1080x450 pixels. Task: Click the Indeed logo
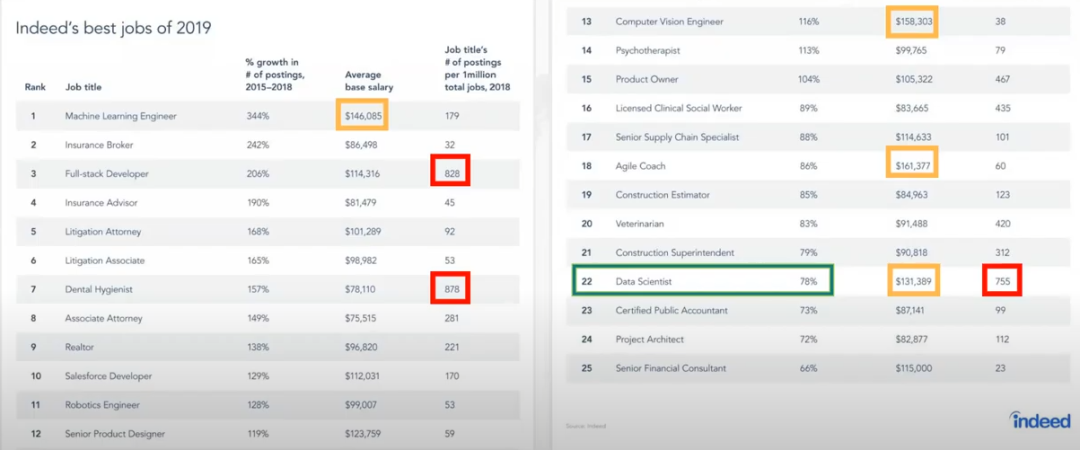[x=1039, y=420]
